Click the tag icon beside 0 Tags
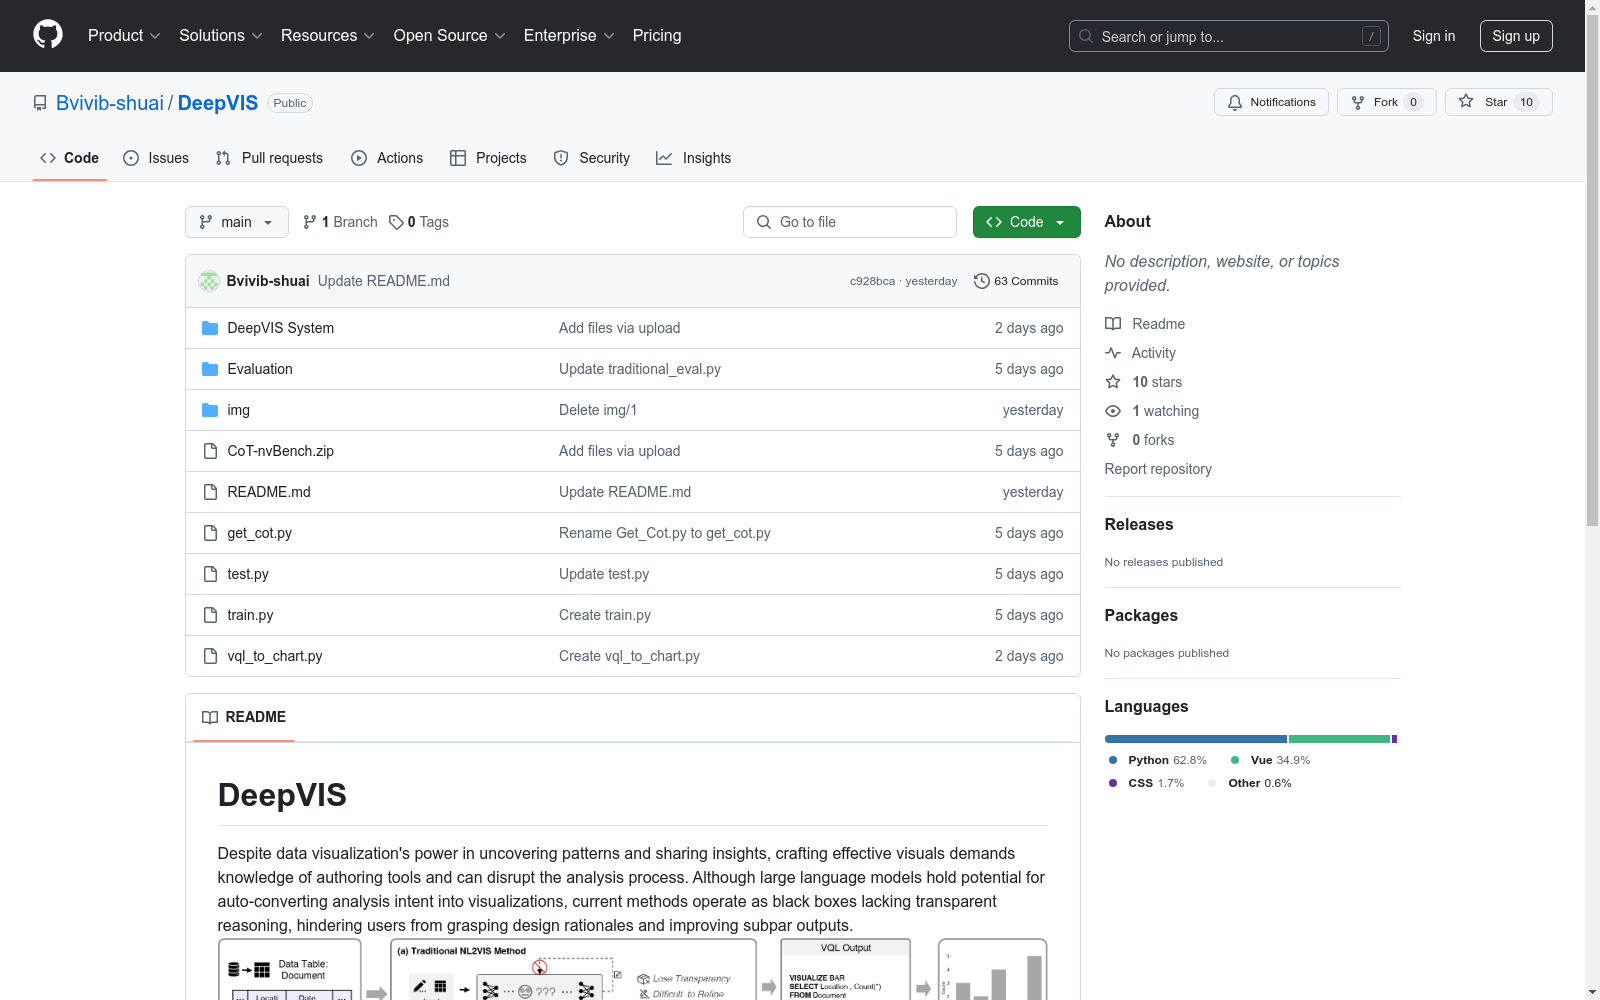Screen dimensions: 1600x1000 click(x=396, y=222)
